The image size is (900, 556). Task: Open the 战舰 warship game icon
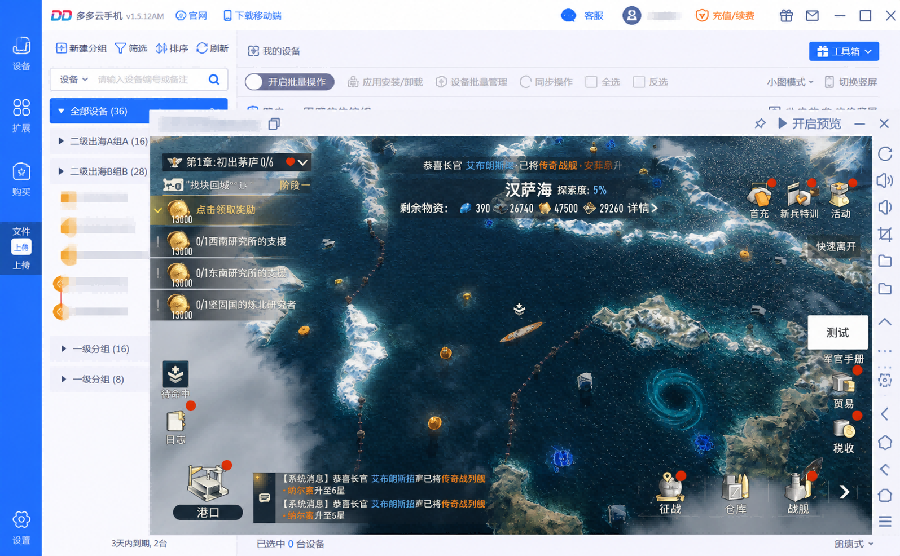[x=798, y=493]
